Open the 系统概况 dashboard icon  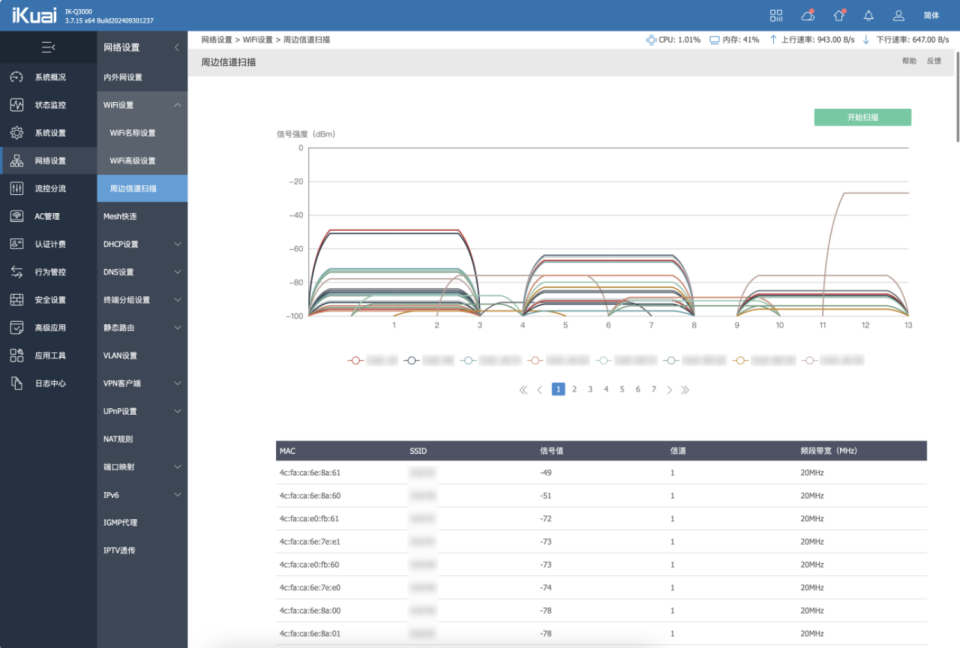(17, 77)
